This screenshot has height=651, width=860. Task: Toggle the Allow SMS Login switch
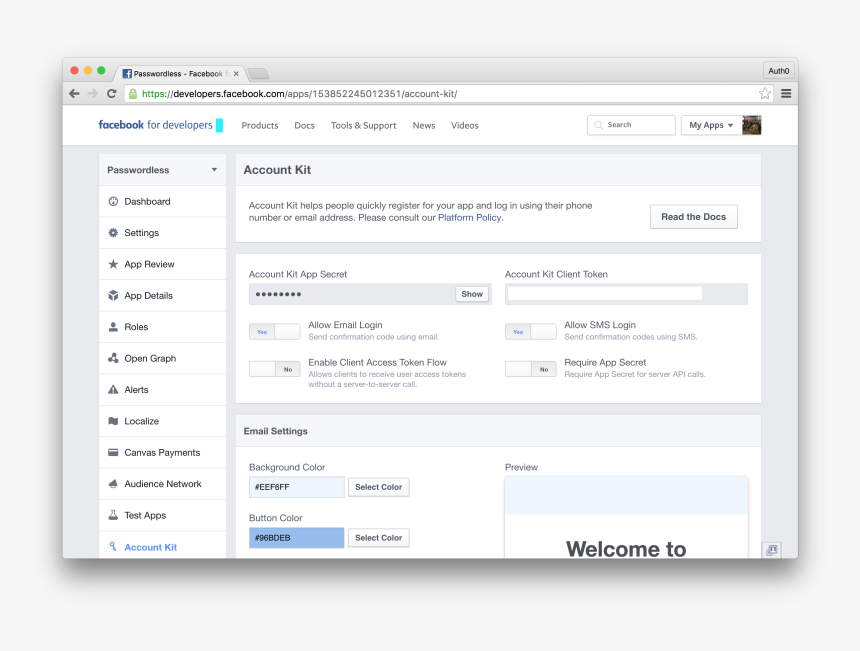coord(531,331)
